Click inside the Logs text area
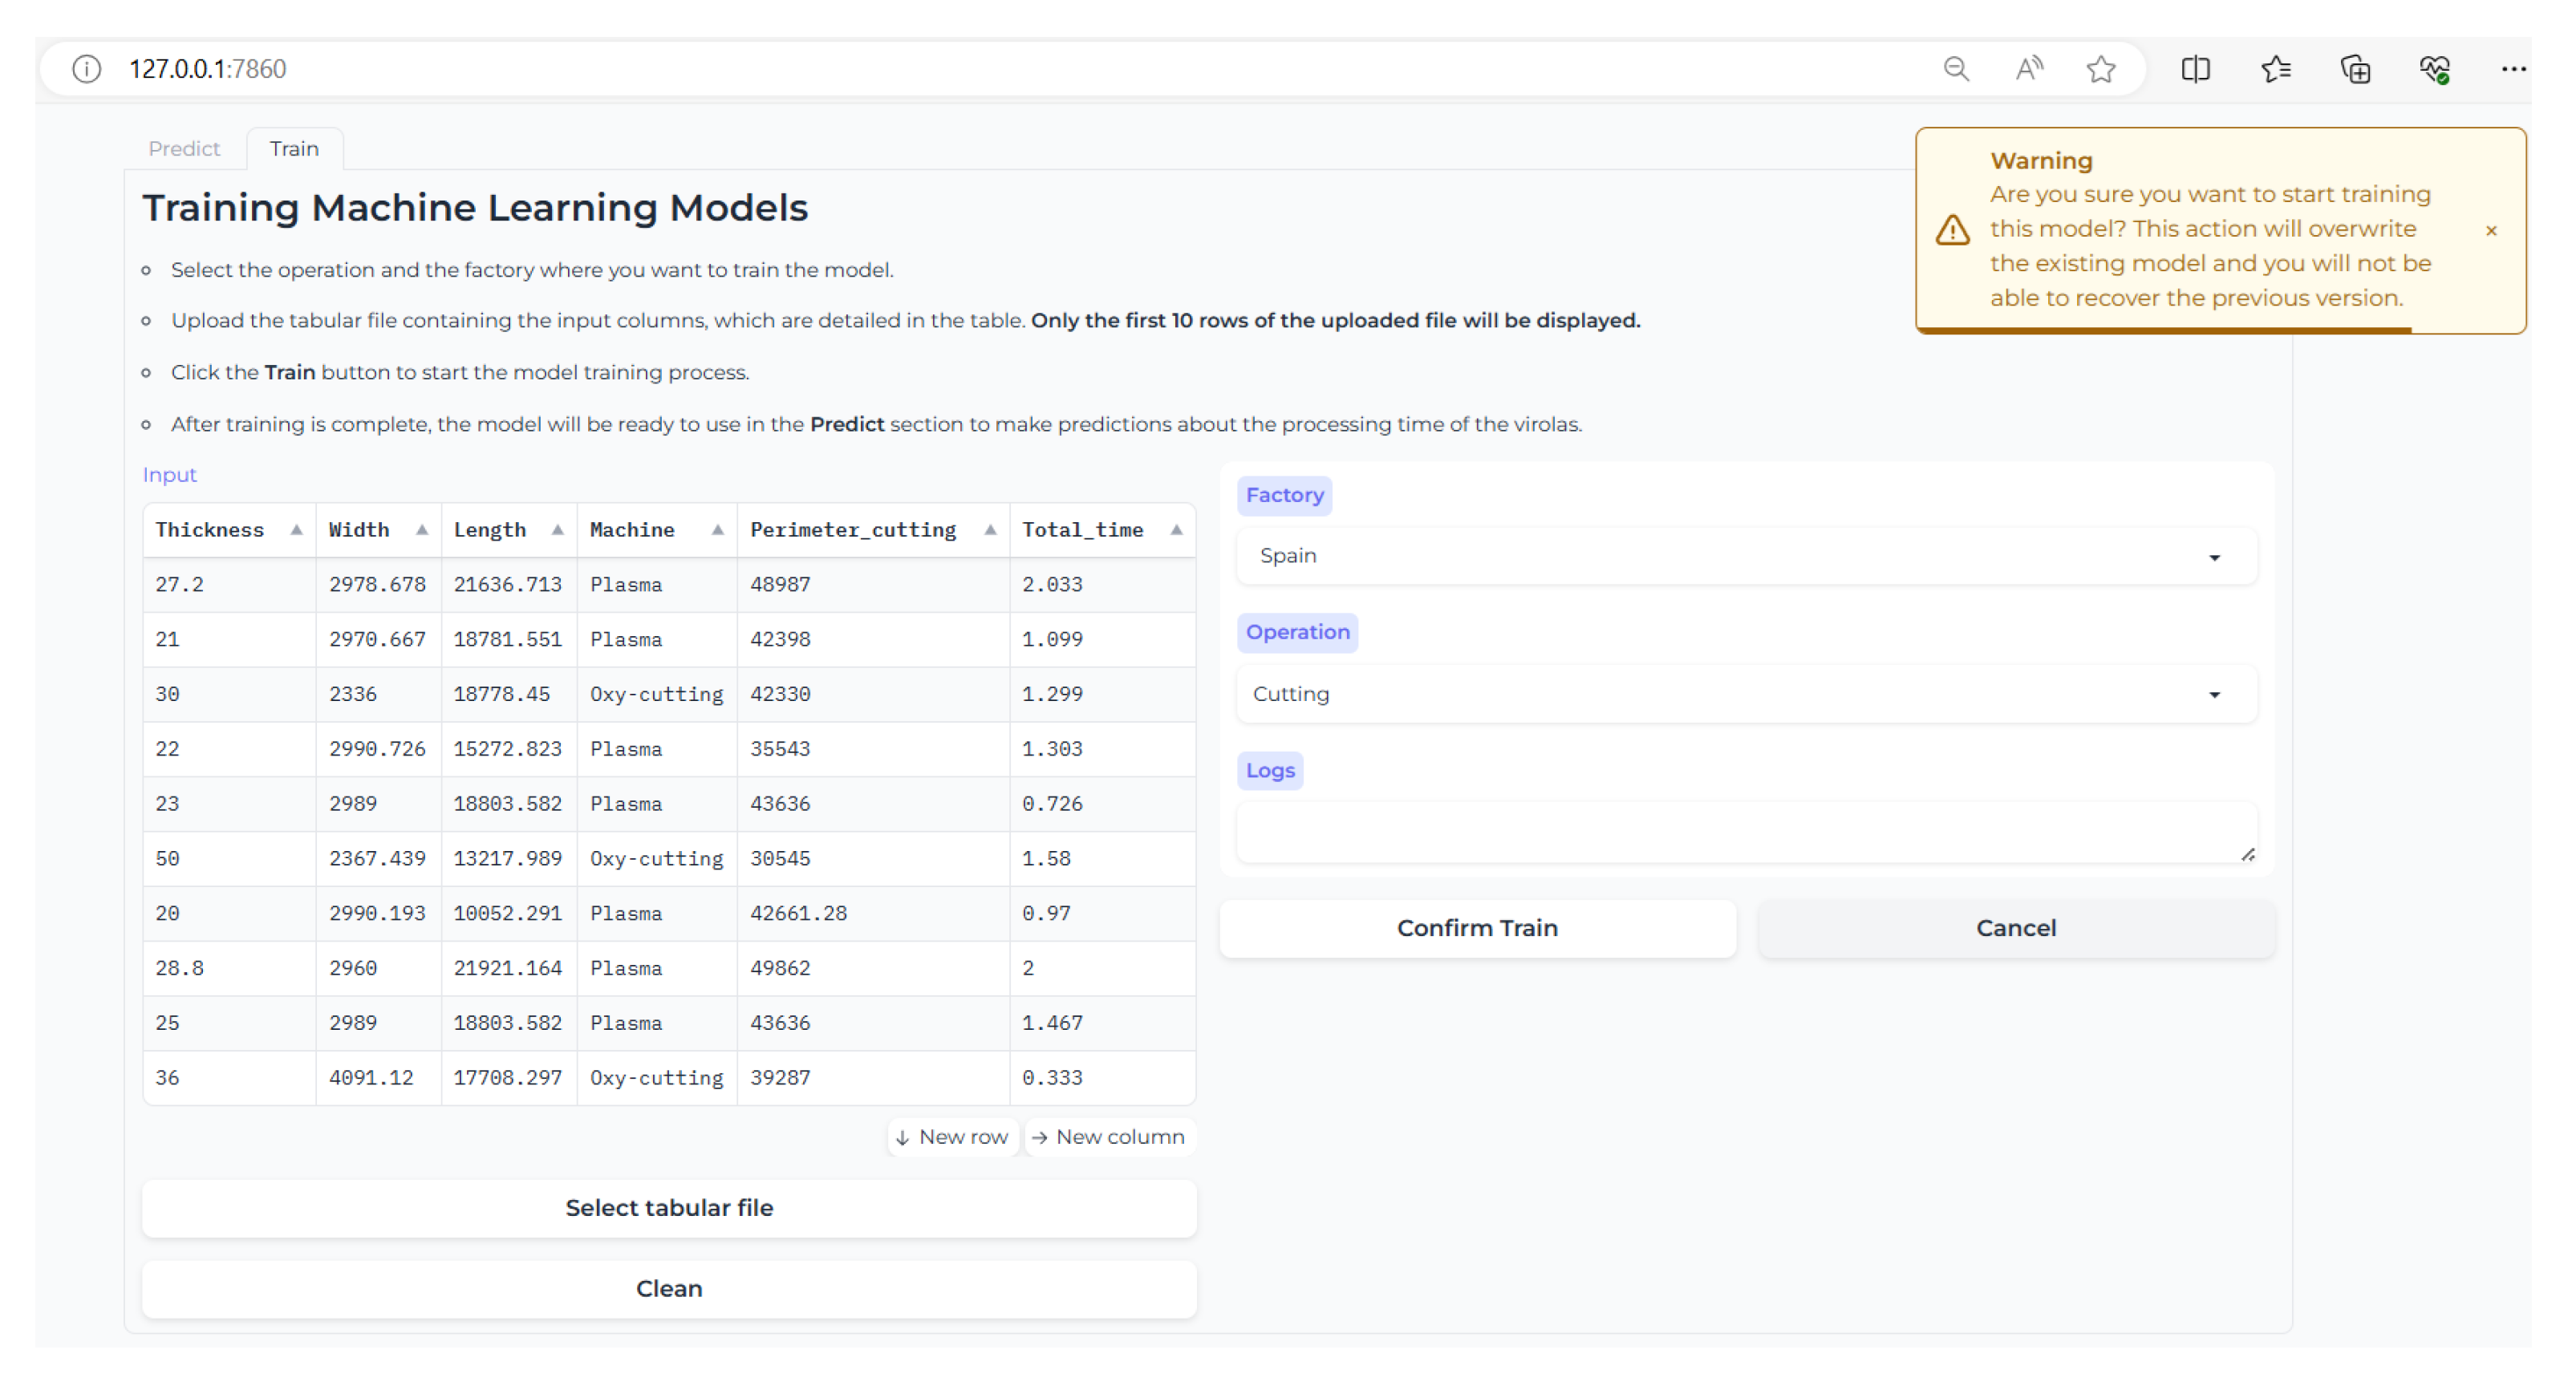The width and height of the screenshot is (2576, 1382). click(x=1745, y=831)
